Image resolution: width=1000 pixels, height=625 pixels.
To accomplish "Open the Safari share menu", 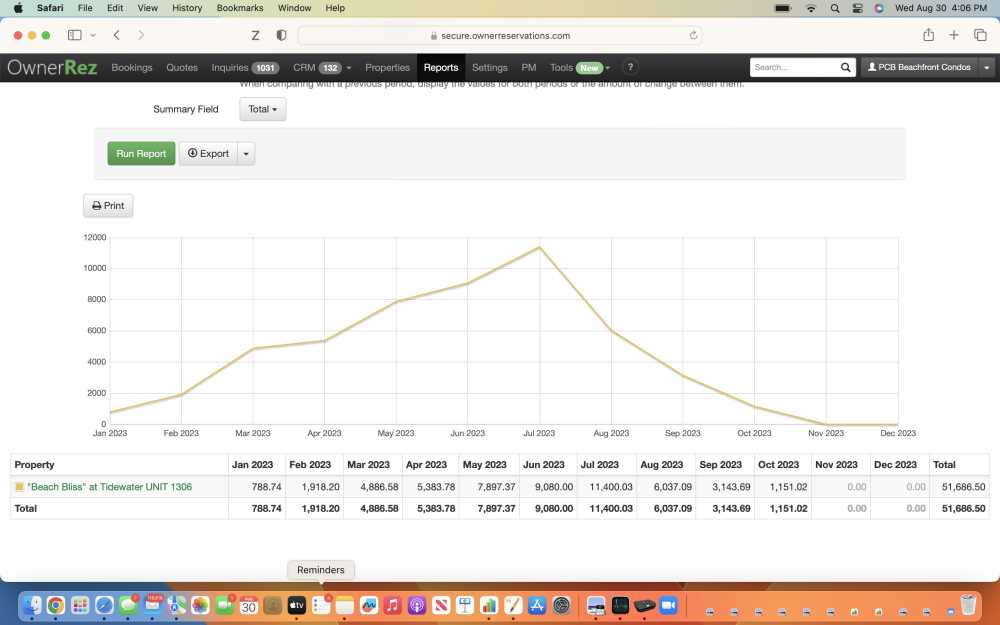I will [x=928, y=35].
